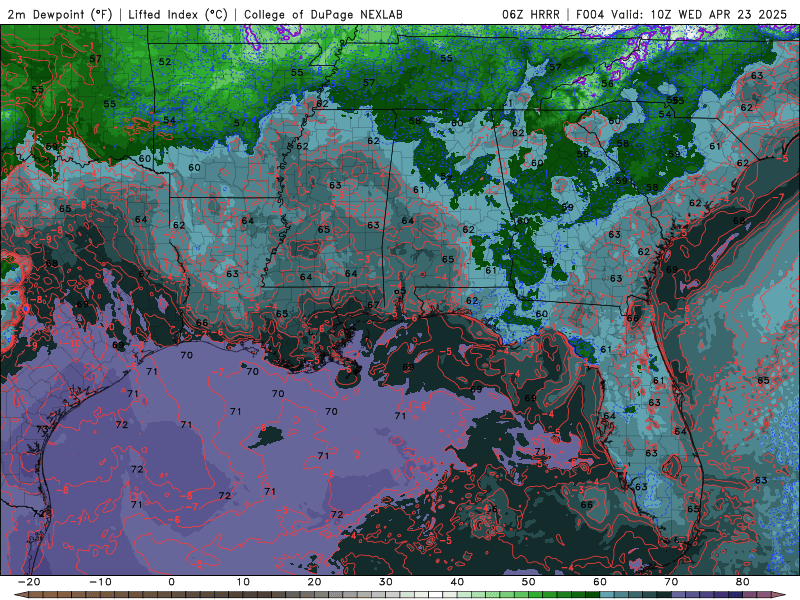Click the 80 label on the color scale

pos(743,582)
